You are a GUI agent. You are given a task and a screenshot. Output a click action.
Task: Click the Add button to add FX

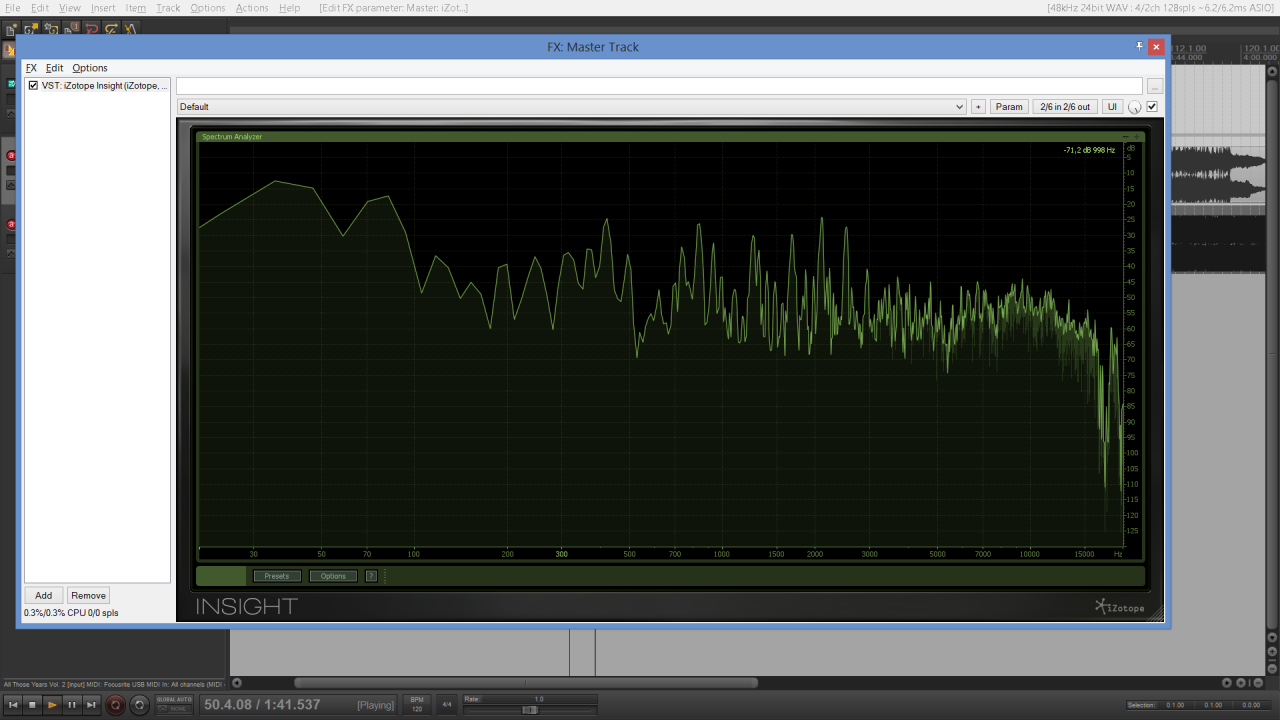[44, 595]
